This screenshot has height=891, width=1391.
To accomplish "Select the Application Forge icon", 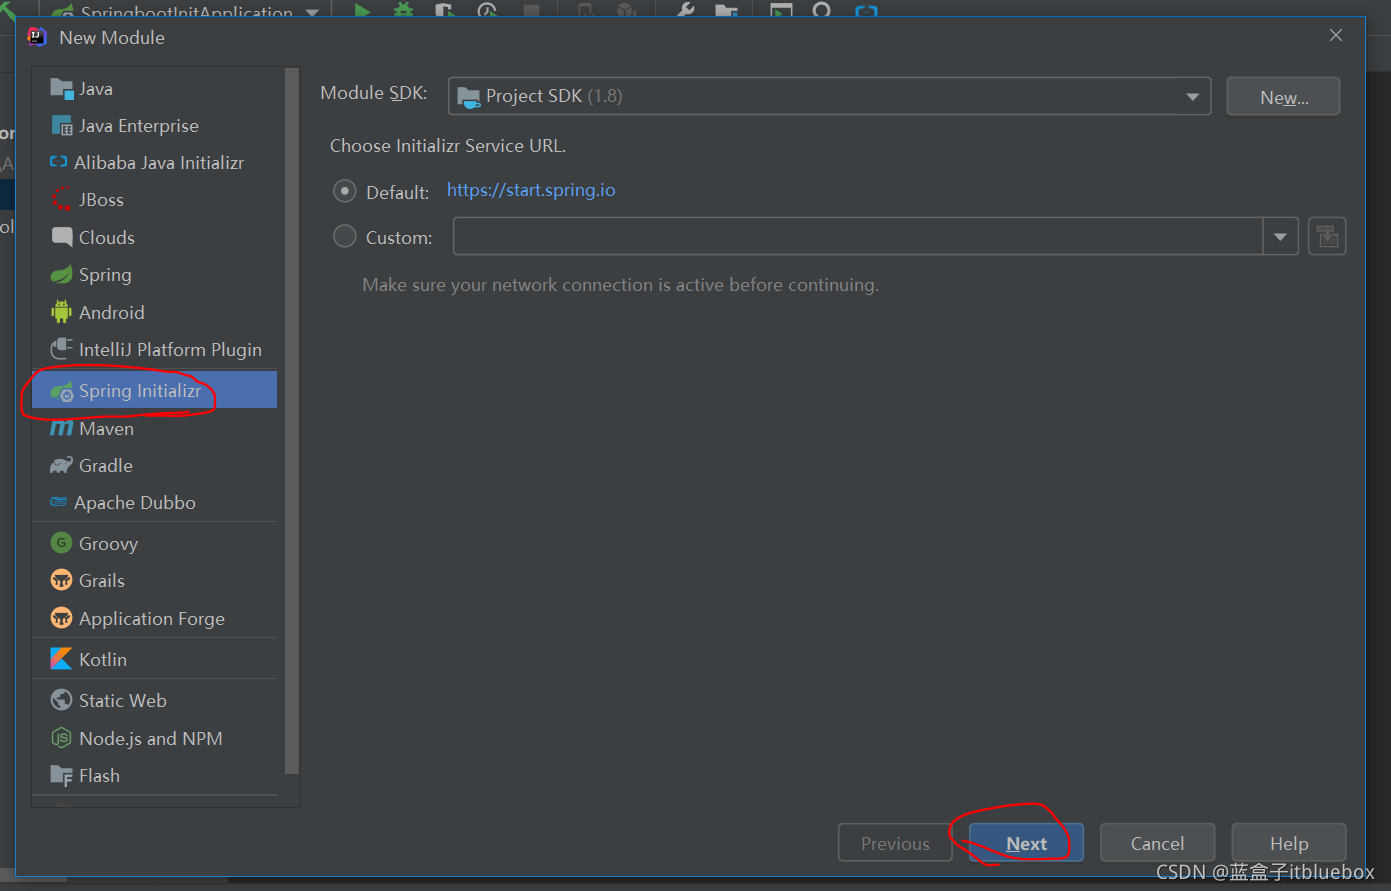I will pyautogui.click(x=61, y=618).
